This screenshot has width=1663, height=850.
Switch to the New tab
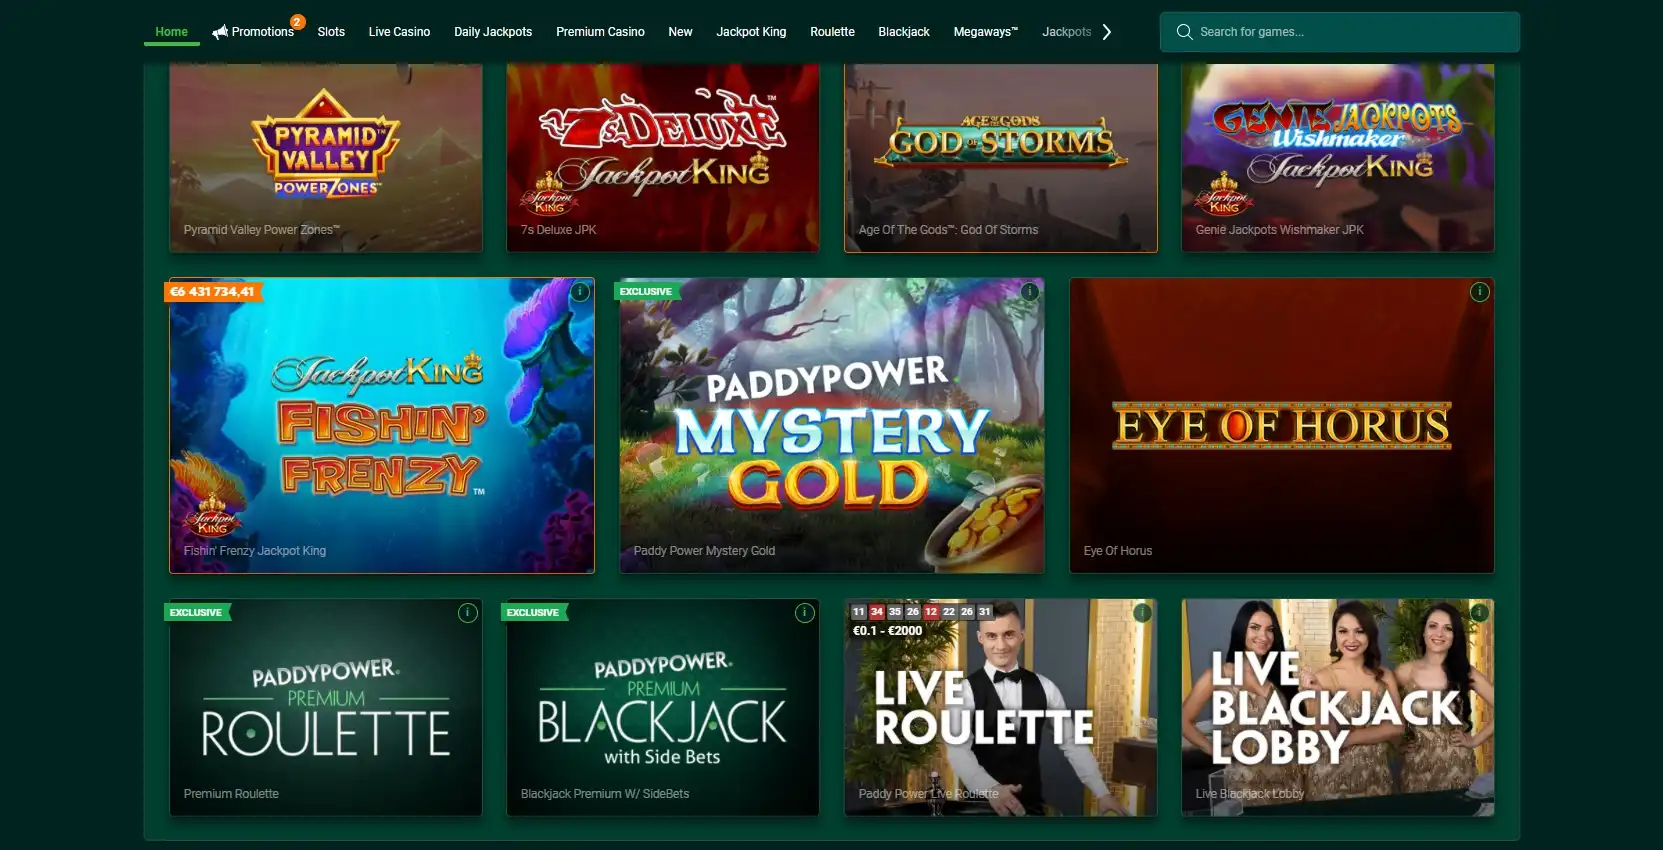pyautogui.click(x=680, y=32)
